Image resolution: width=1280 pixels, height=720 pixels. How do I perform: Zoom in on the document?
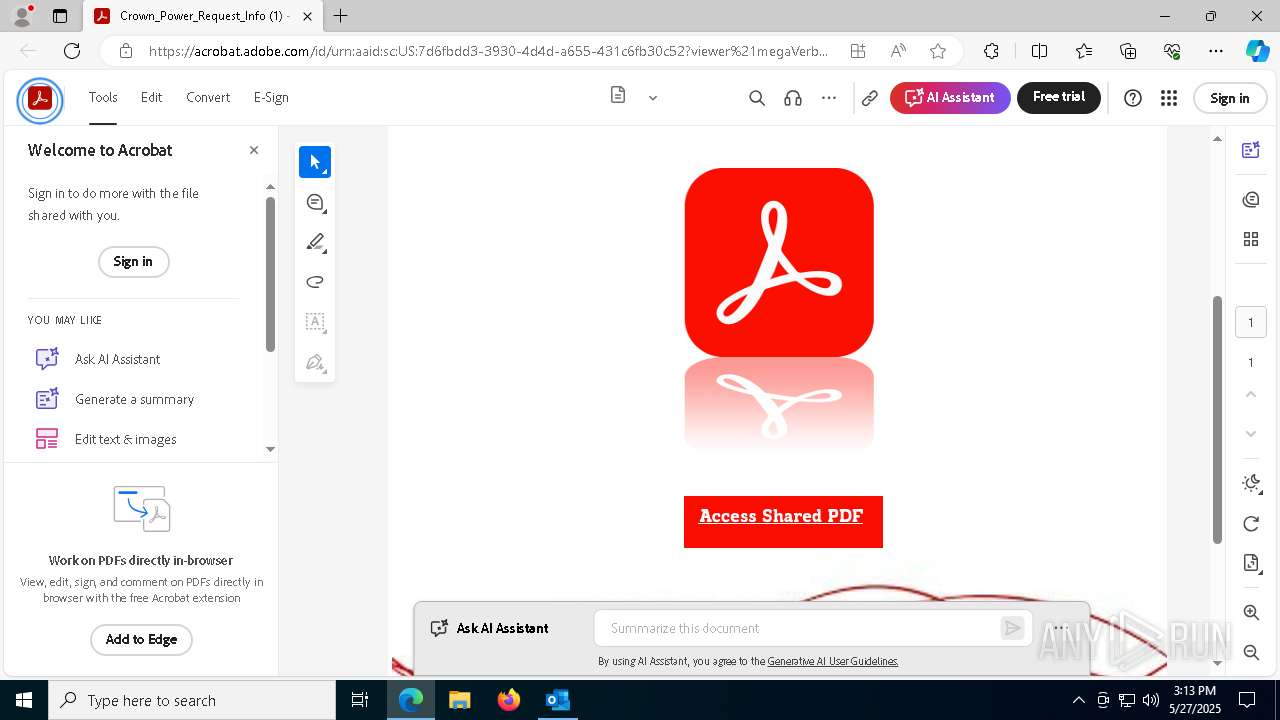(1251, 613)
